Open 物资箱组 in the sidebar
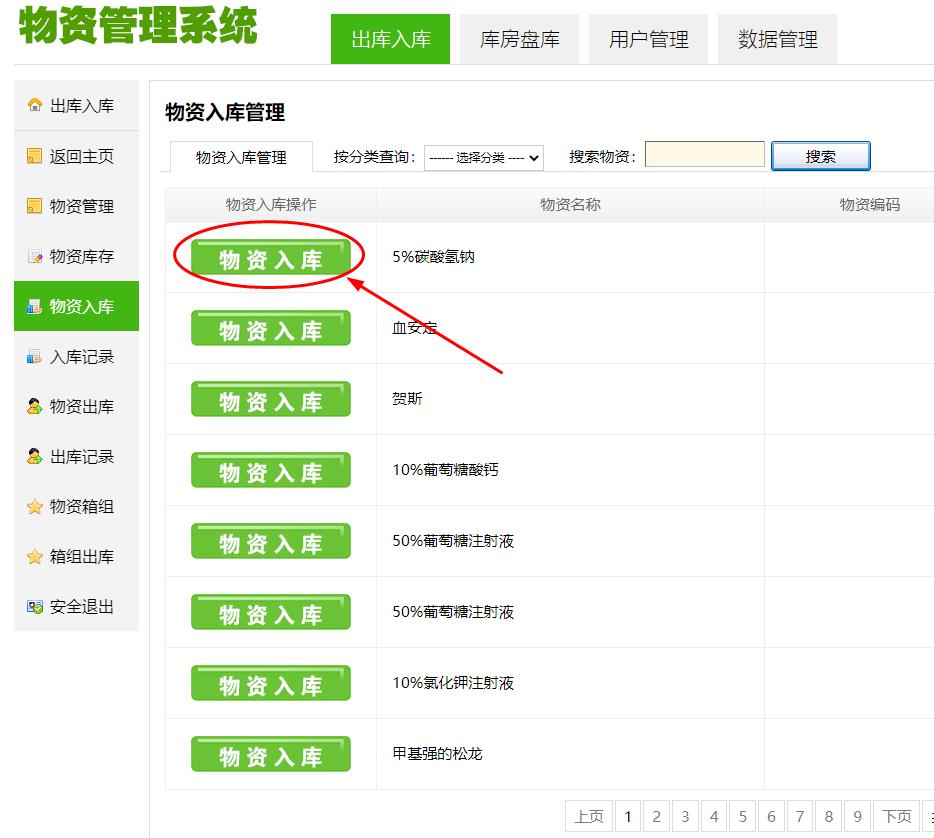Screen dimensions: 934x838 [x=76, y=507]
